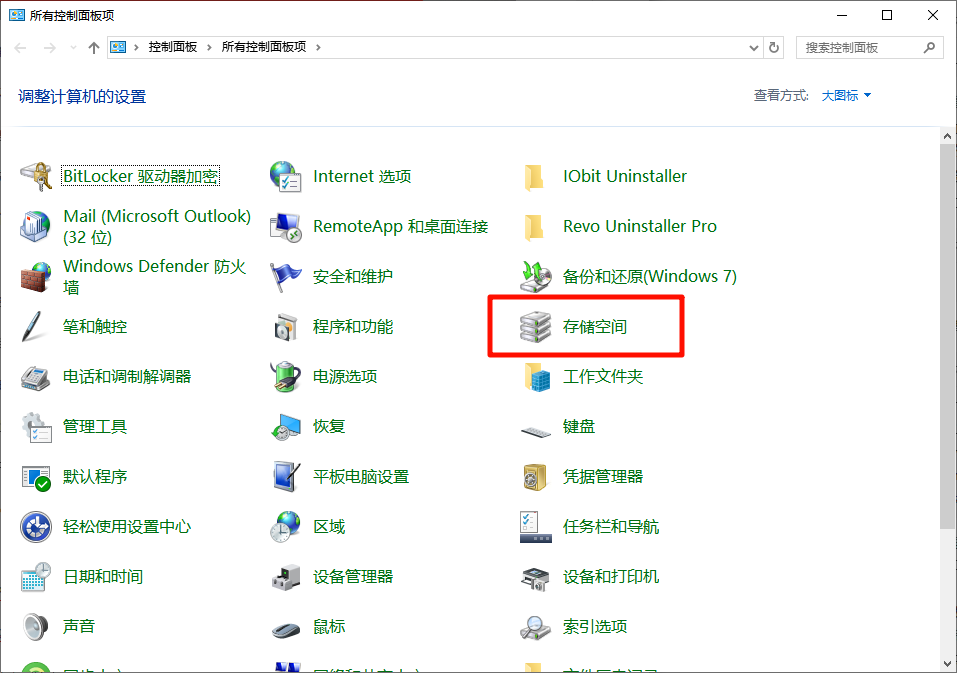This screenshot has height=673, width=957.
Task: Open the 索引选项 text link
Action: [594, 627]
